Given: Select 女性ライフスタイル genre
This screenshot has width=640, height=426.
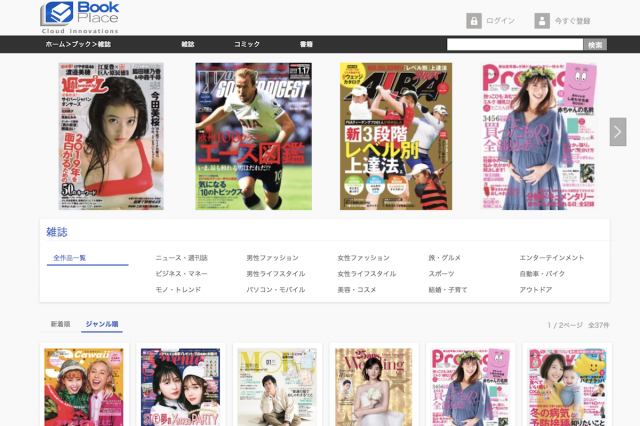Looking at the screenshot, I should (x=367, y=274).
